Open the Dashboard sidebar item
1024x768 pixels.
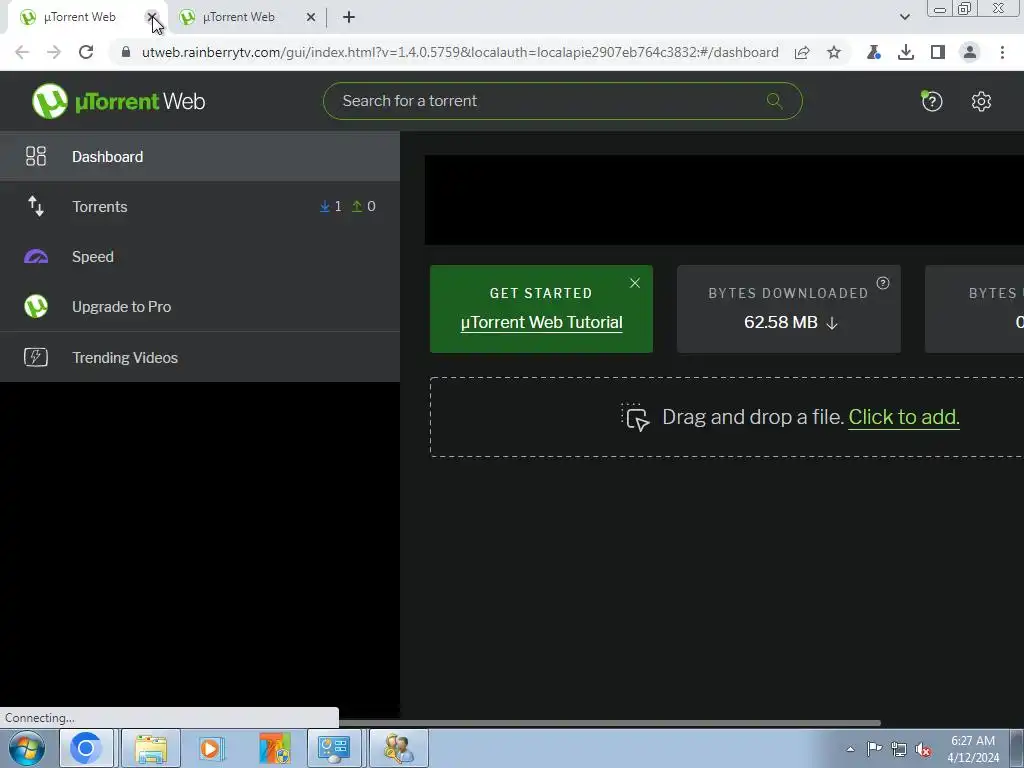199,157
